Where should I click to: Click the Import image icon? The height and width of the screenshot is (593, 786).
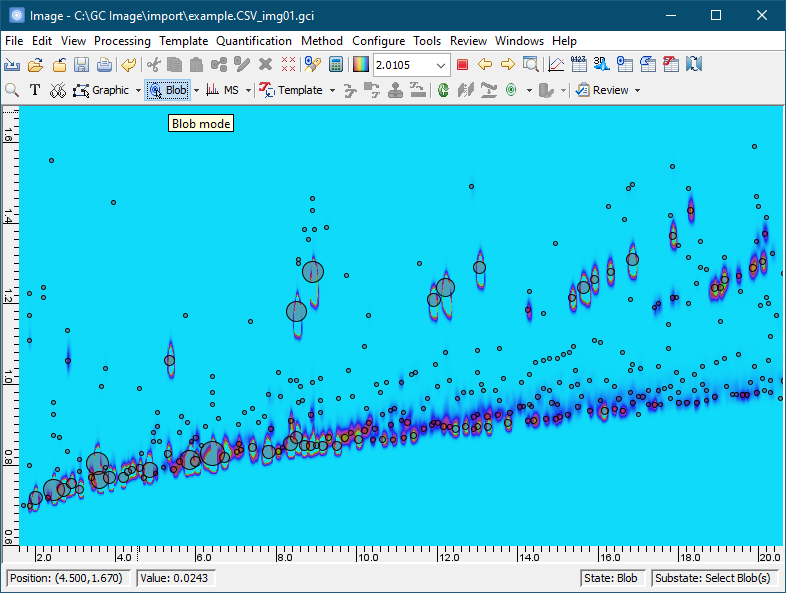click(x=12, y=65)
